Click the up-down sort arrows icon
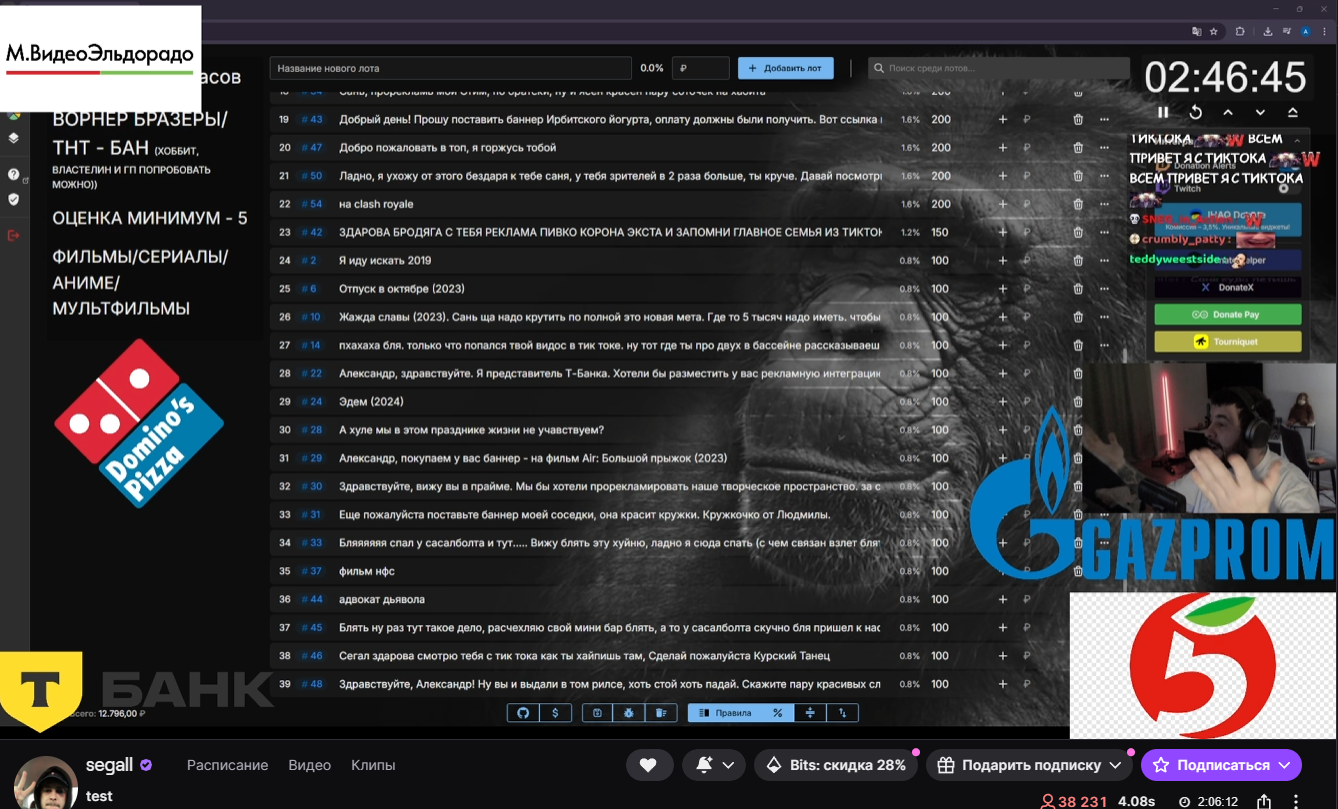The image size is (1338, 809). [x=843, y=713]
